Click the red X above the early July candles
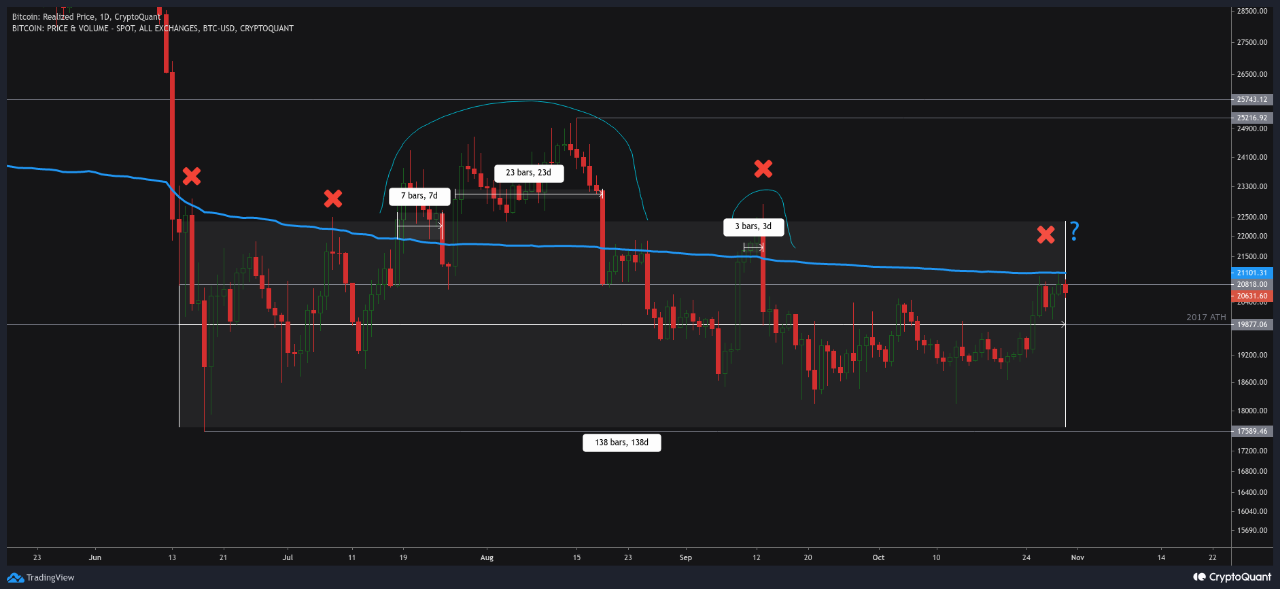 click(x=333, y=199)
